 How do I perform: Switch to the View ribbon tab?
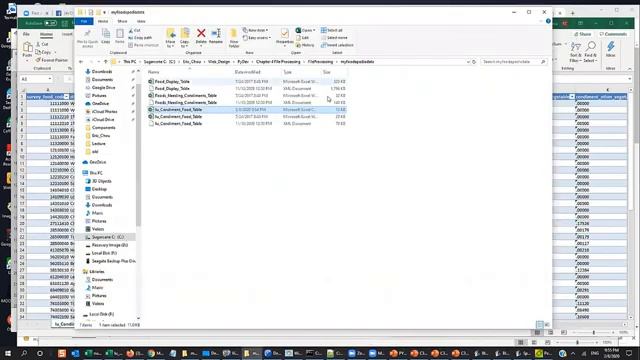tap(141, 21)
